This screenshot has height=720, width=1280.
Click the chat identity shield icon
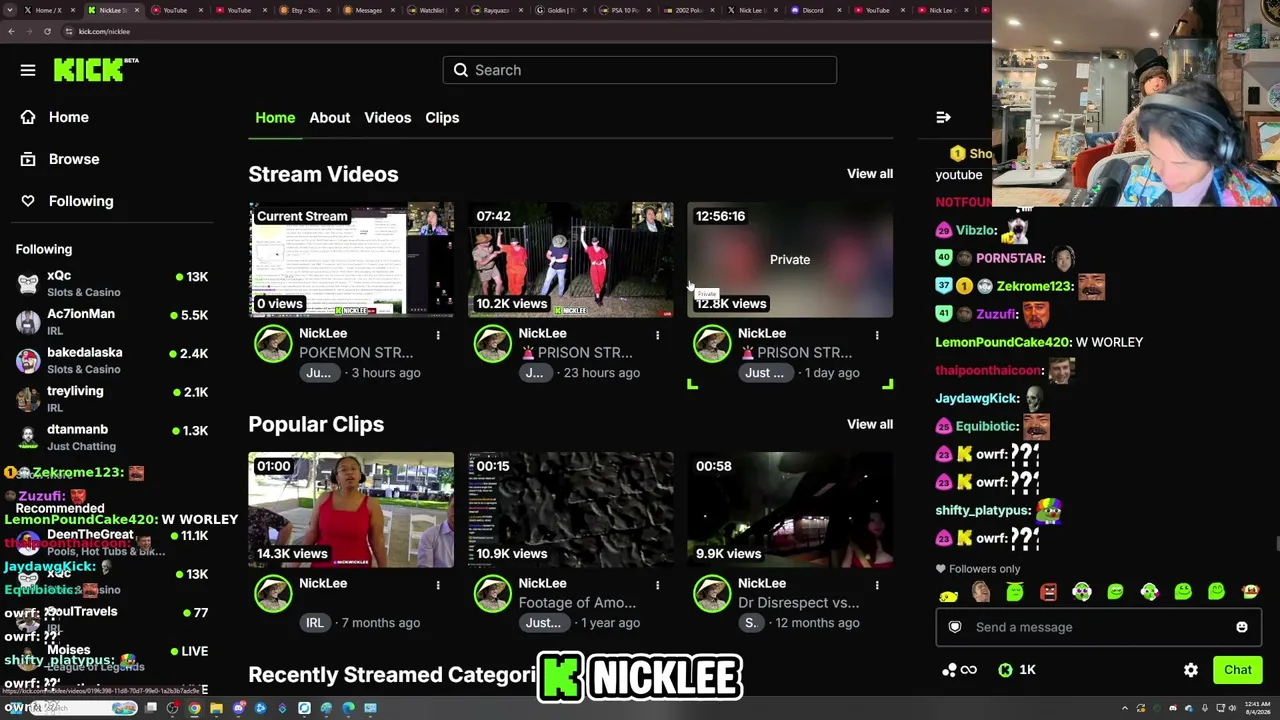click(955, 627)
